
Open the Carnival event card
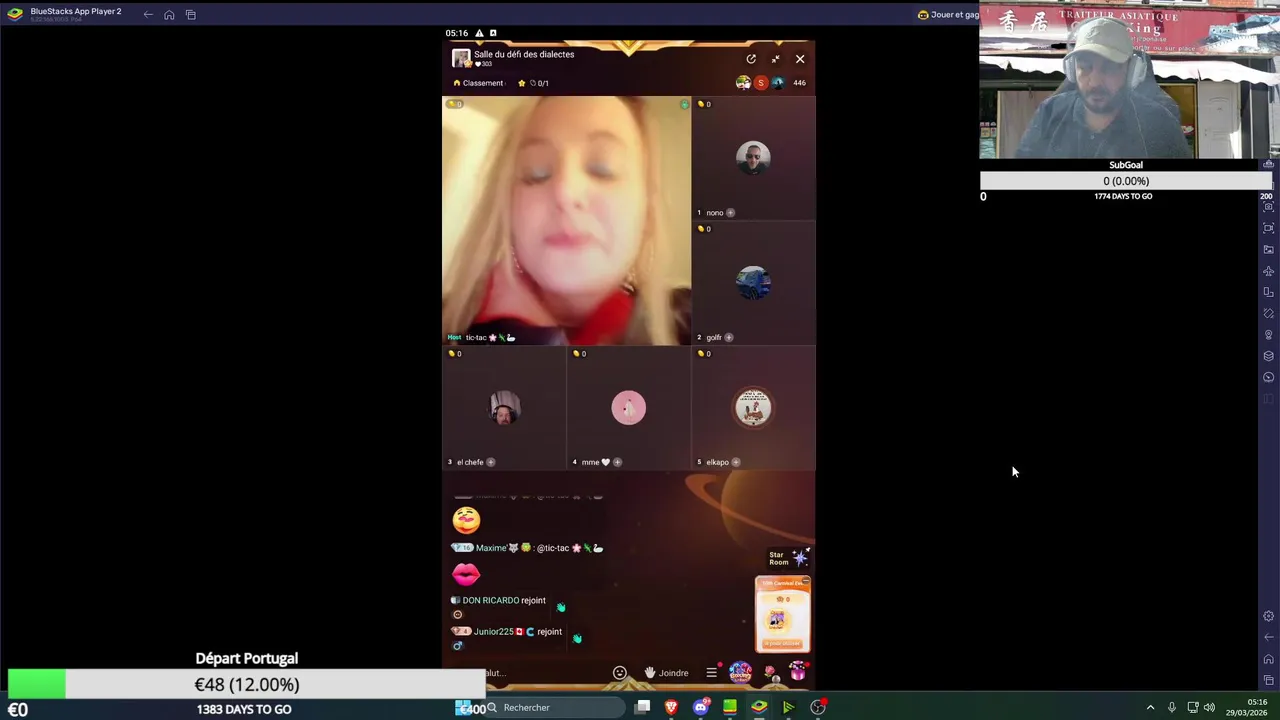coord(782,615)
